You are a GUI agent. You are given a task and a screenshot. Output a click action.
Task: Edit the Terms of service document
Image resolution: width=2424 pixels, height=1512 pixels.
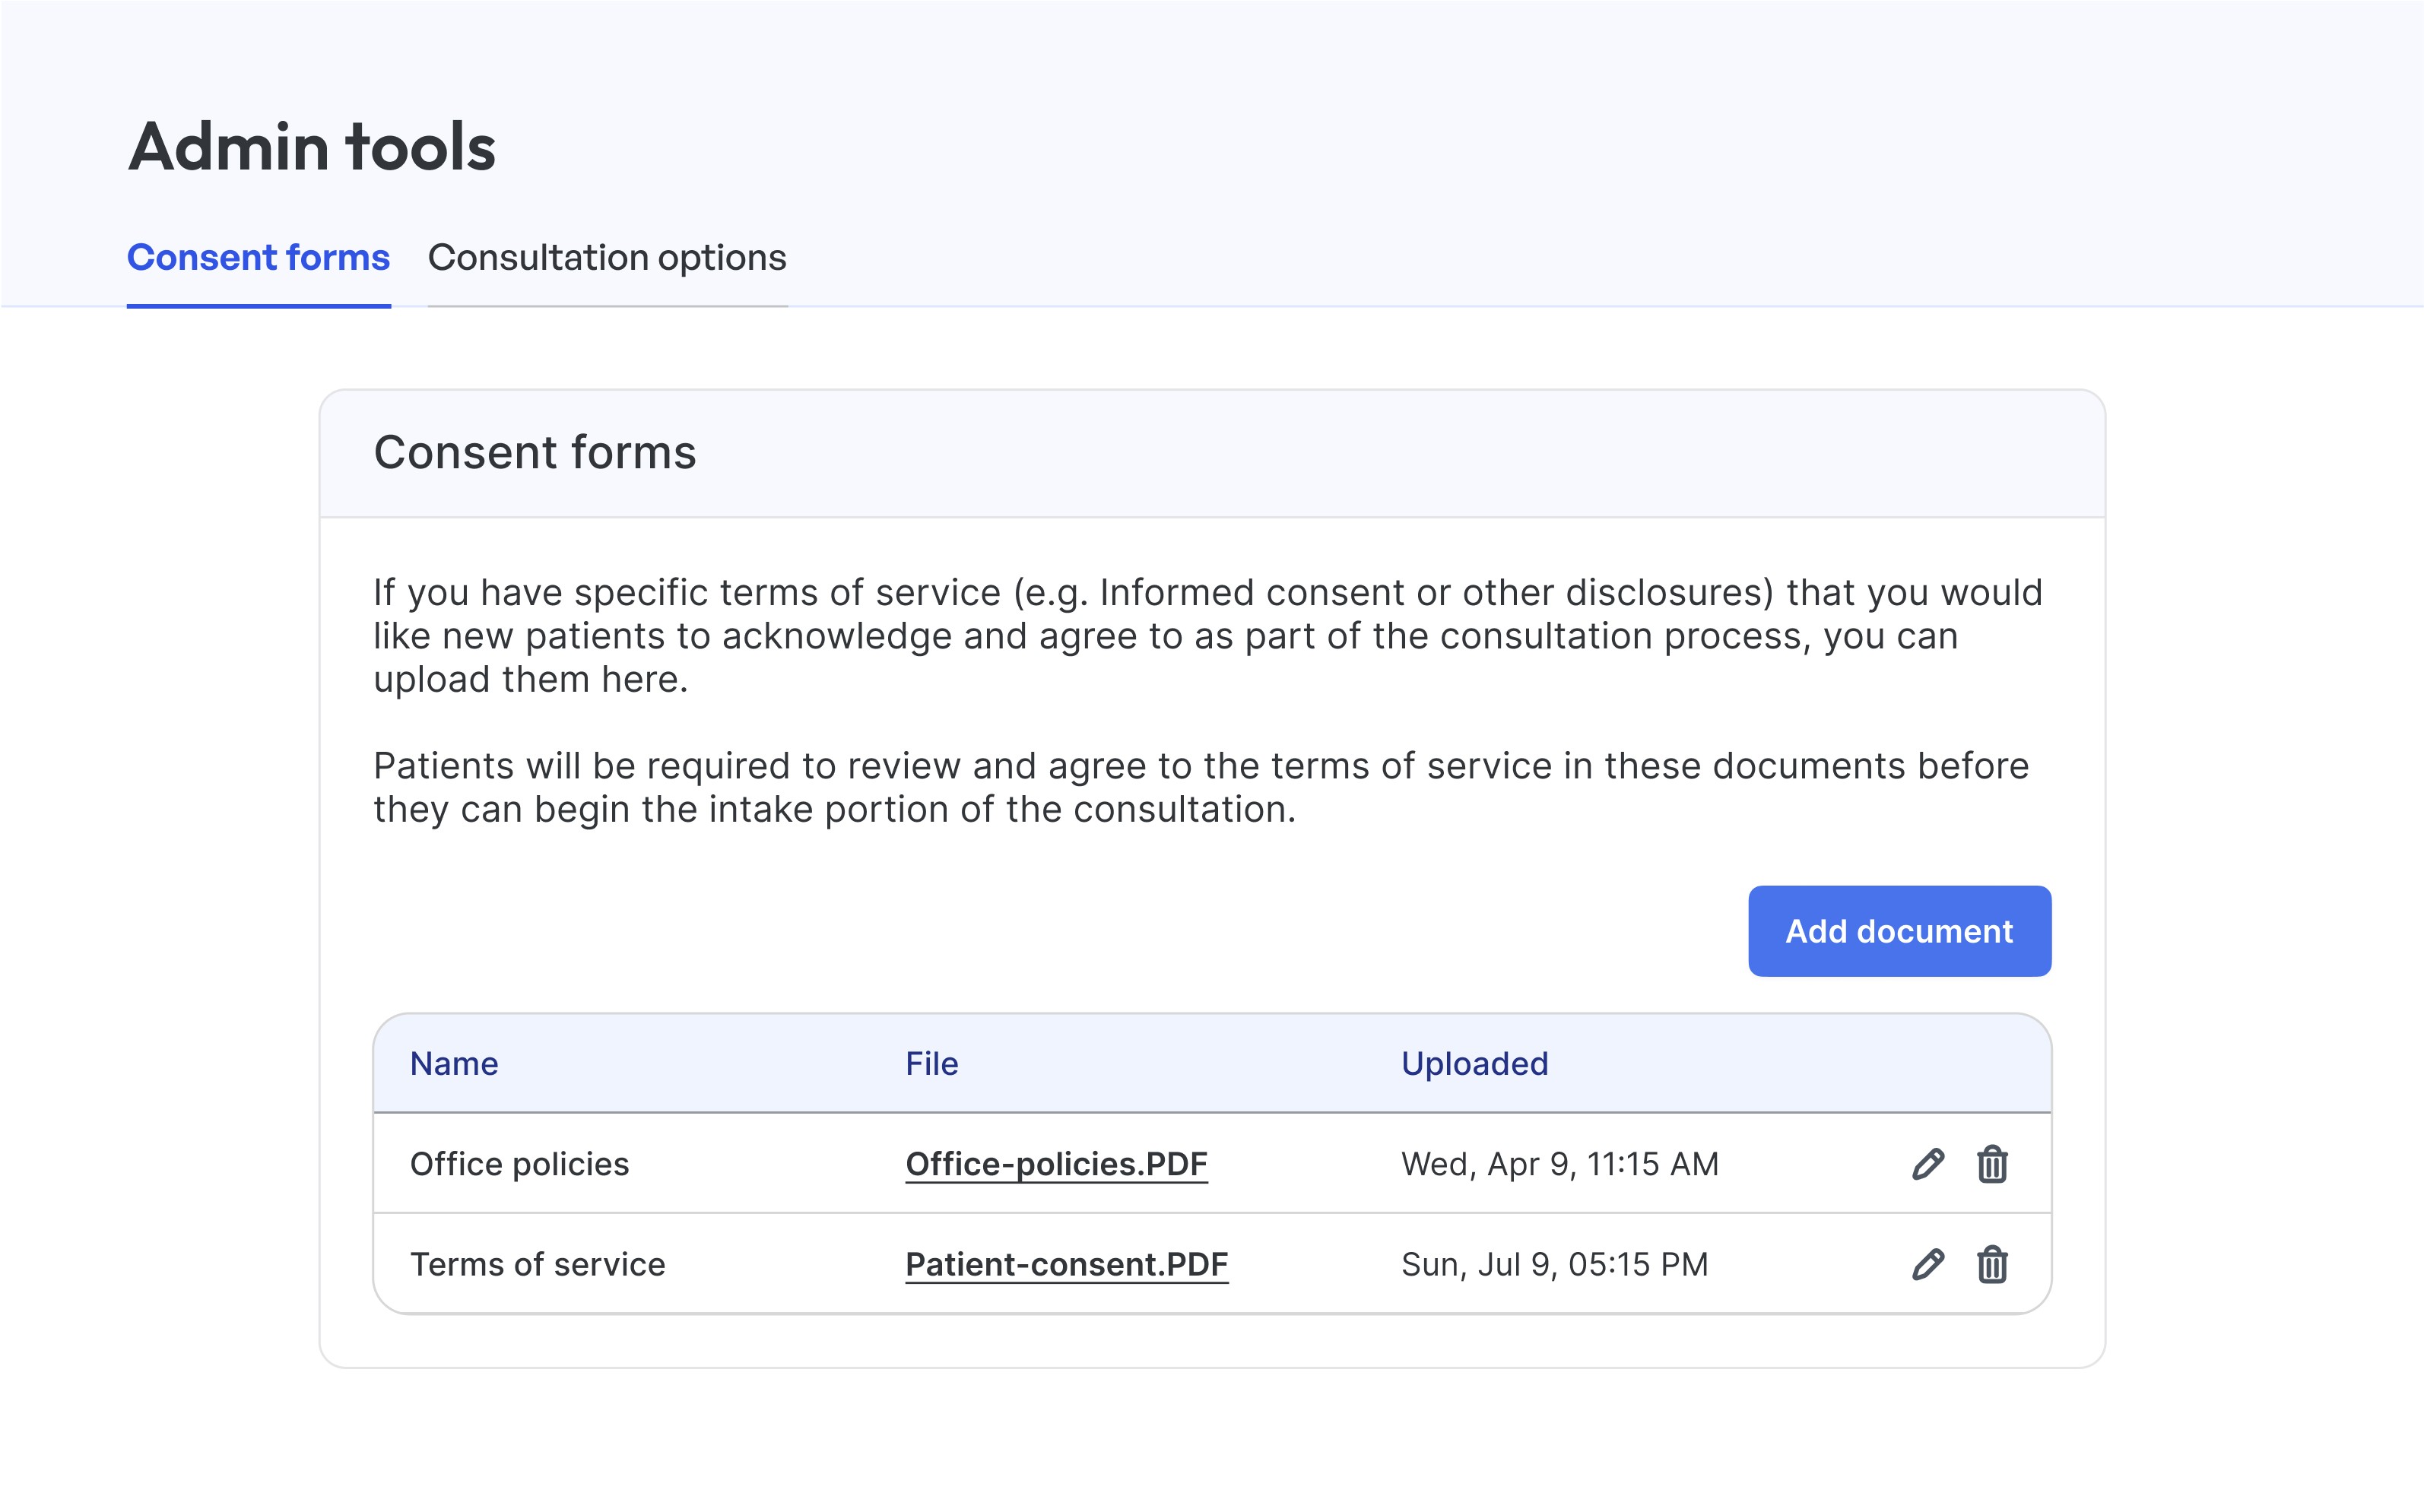pyautogui.click(x=1927, y=1264)
